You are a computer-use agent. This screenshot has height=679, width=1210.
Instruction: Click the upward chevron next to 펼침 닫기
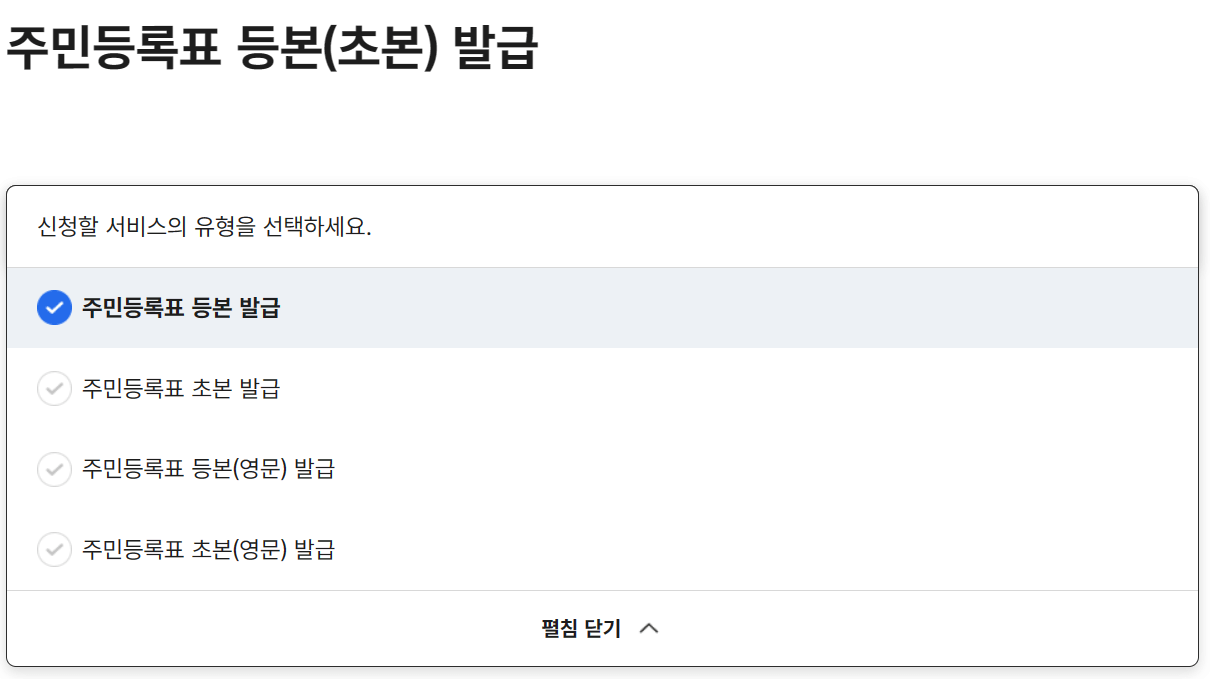[x=651, y=628]
